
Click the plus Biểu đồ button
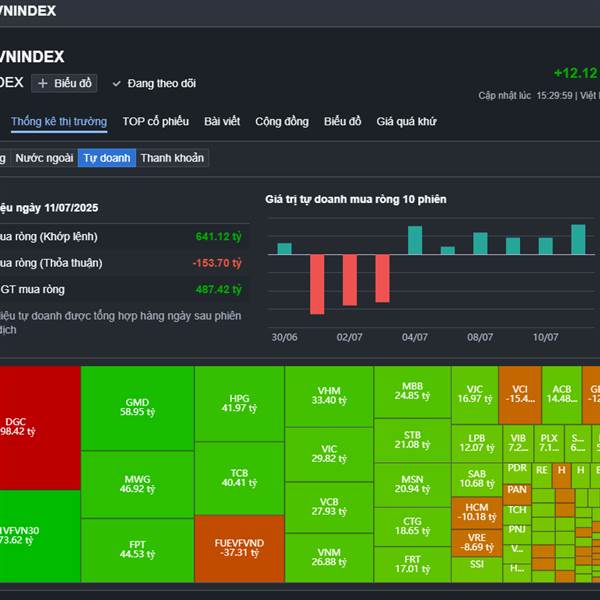point(64,83)
